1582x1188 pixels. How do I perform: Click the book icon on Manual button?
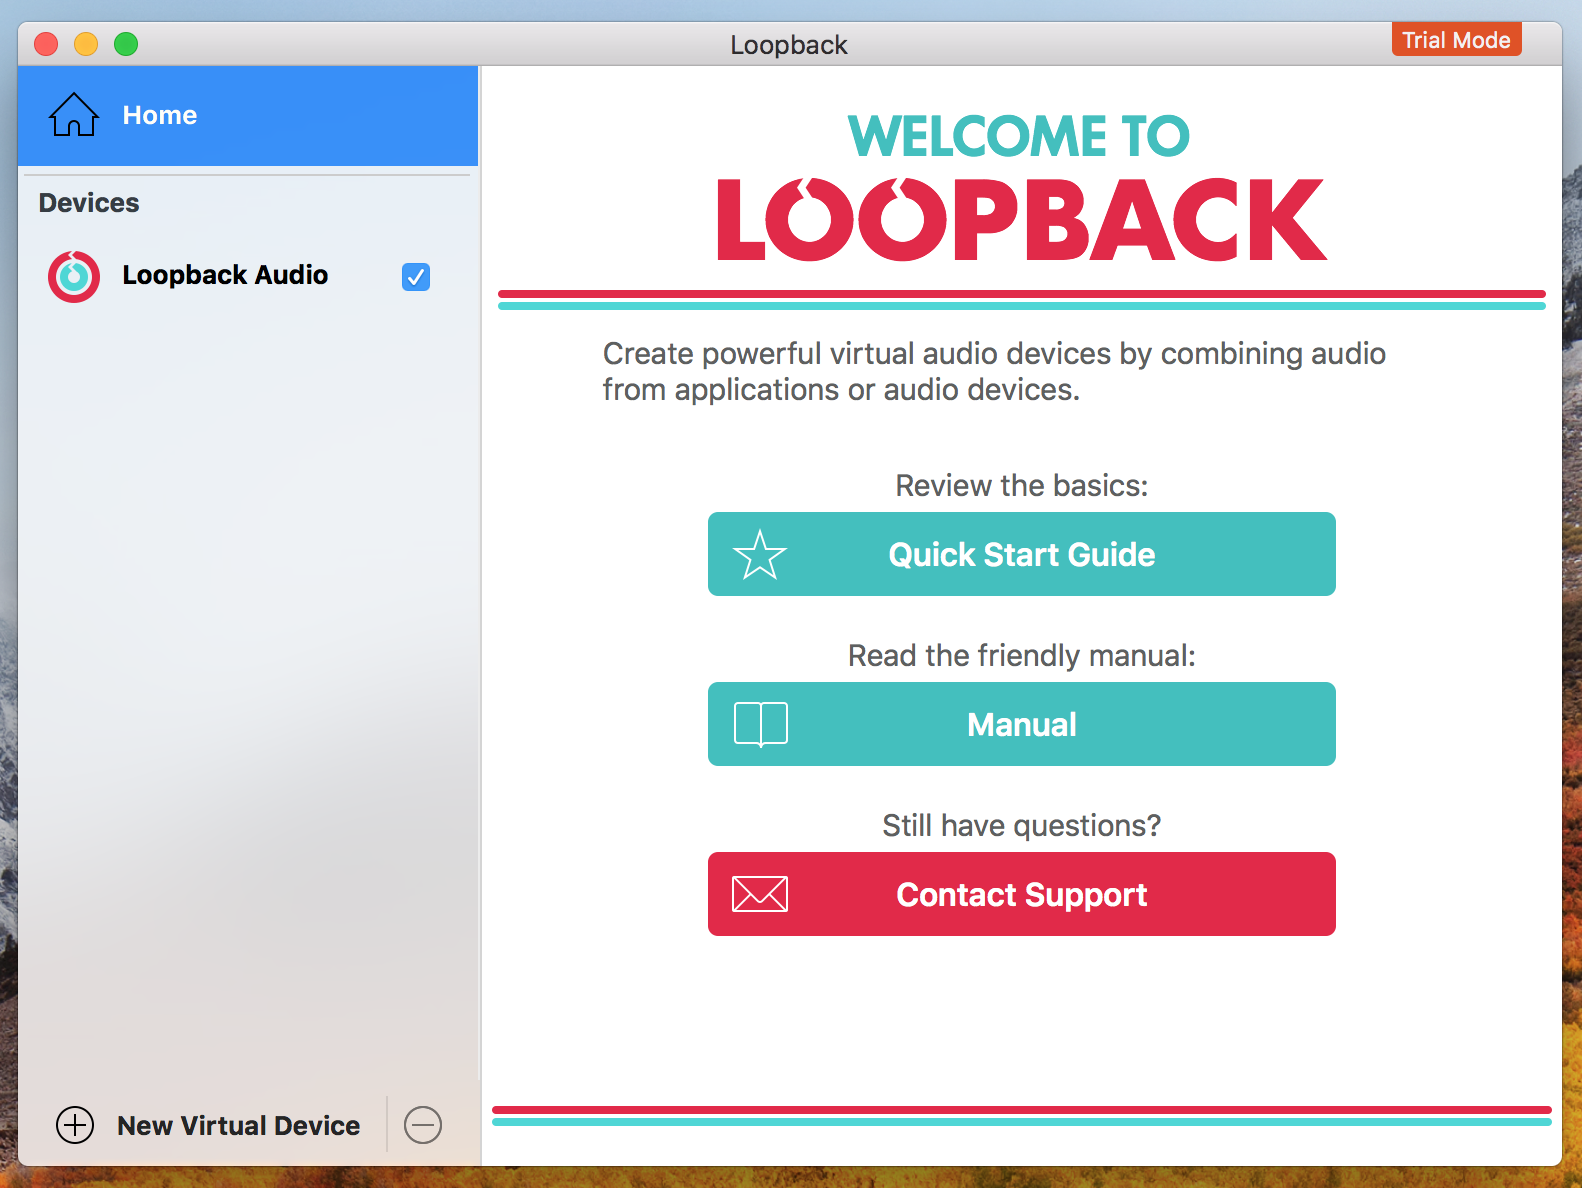[761, 724]
